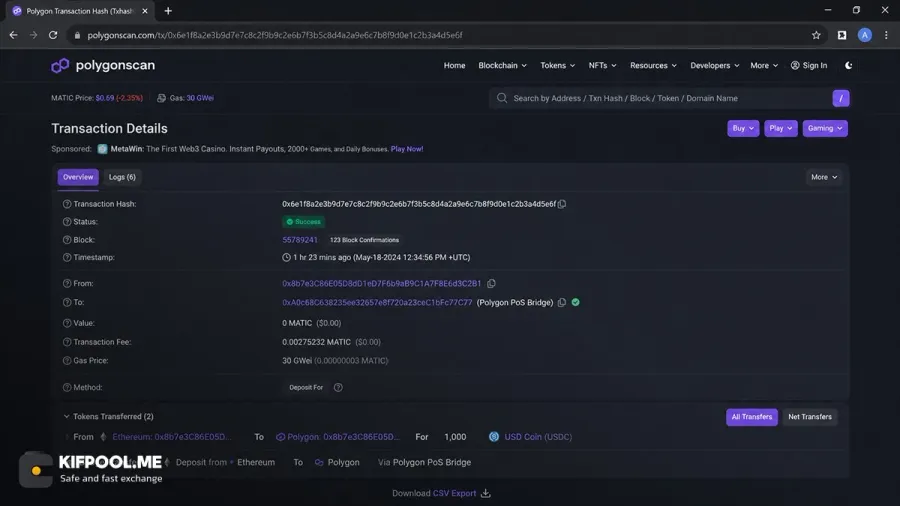Open the Gaming dropdown button
The width and height of the screenshot is (900, 506).
825,129
